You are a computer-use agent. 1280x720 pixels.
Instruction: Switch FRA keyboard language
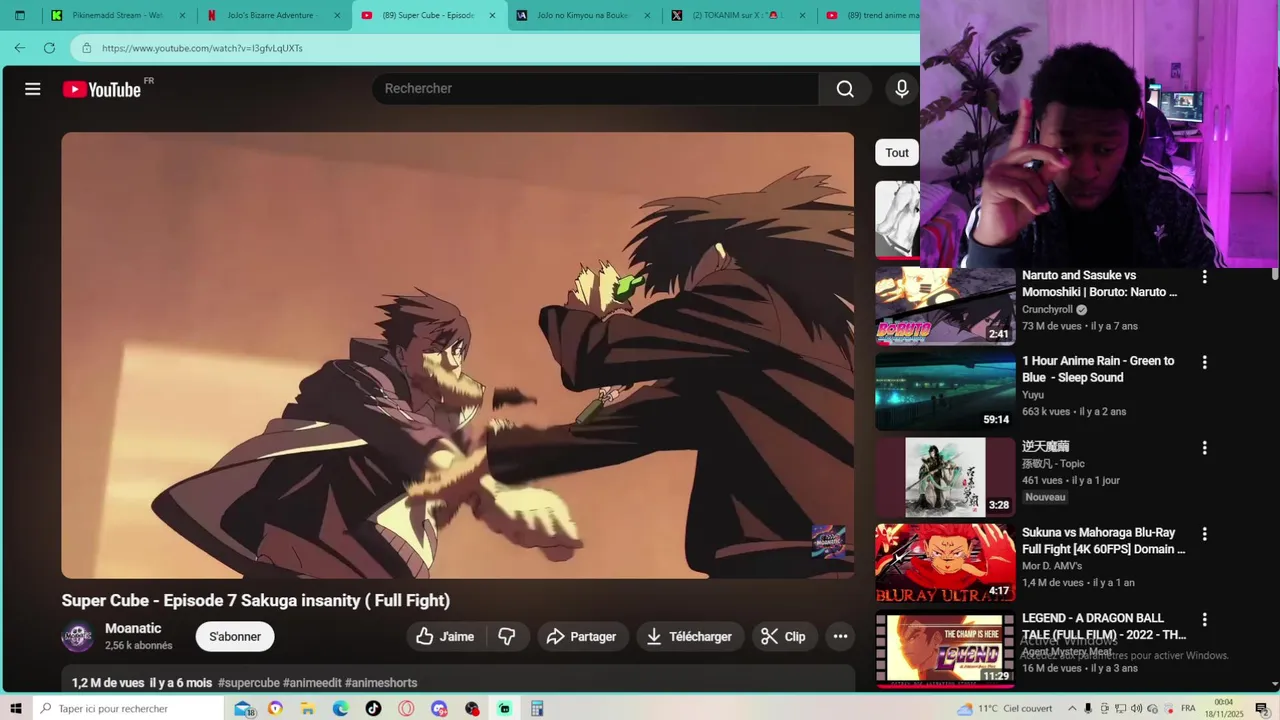click(1188, 709)
